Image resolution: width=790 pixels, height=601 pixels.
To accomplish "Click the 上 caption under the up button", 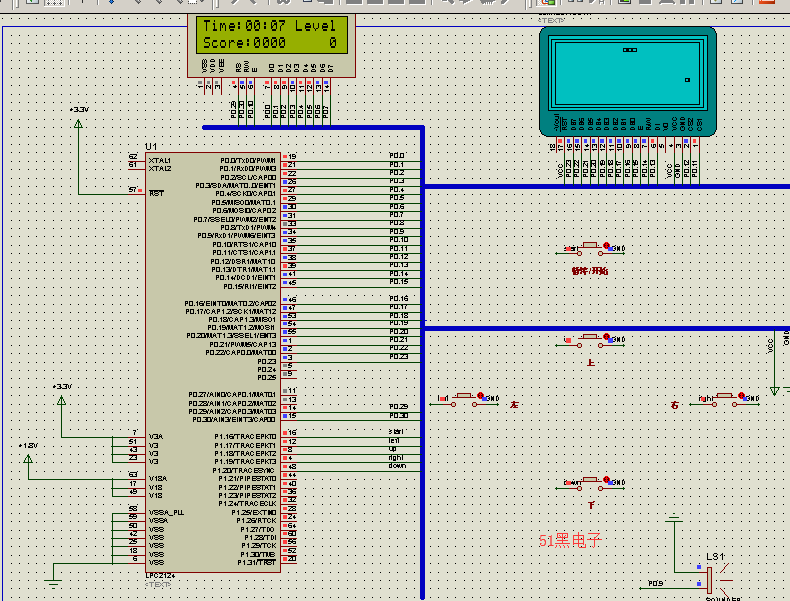I will coord(590,362).
